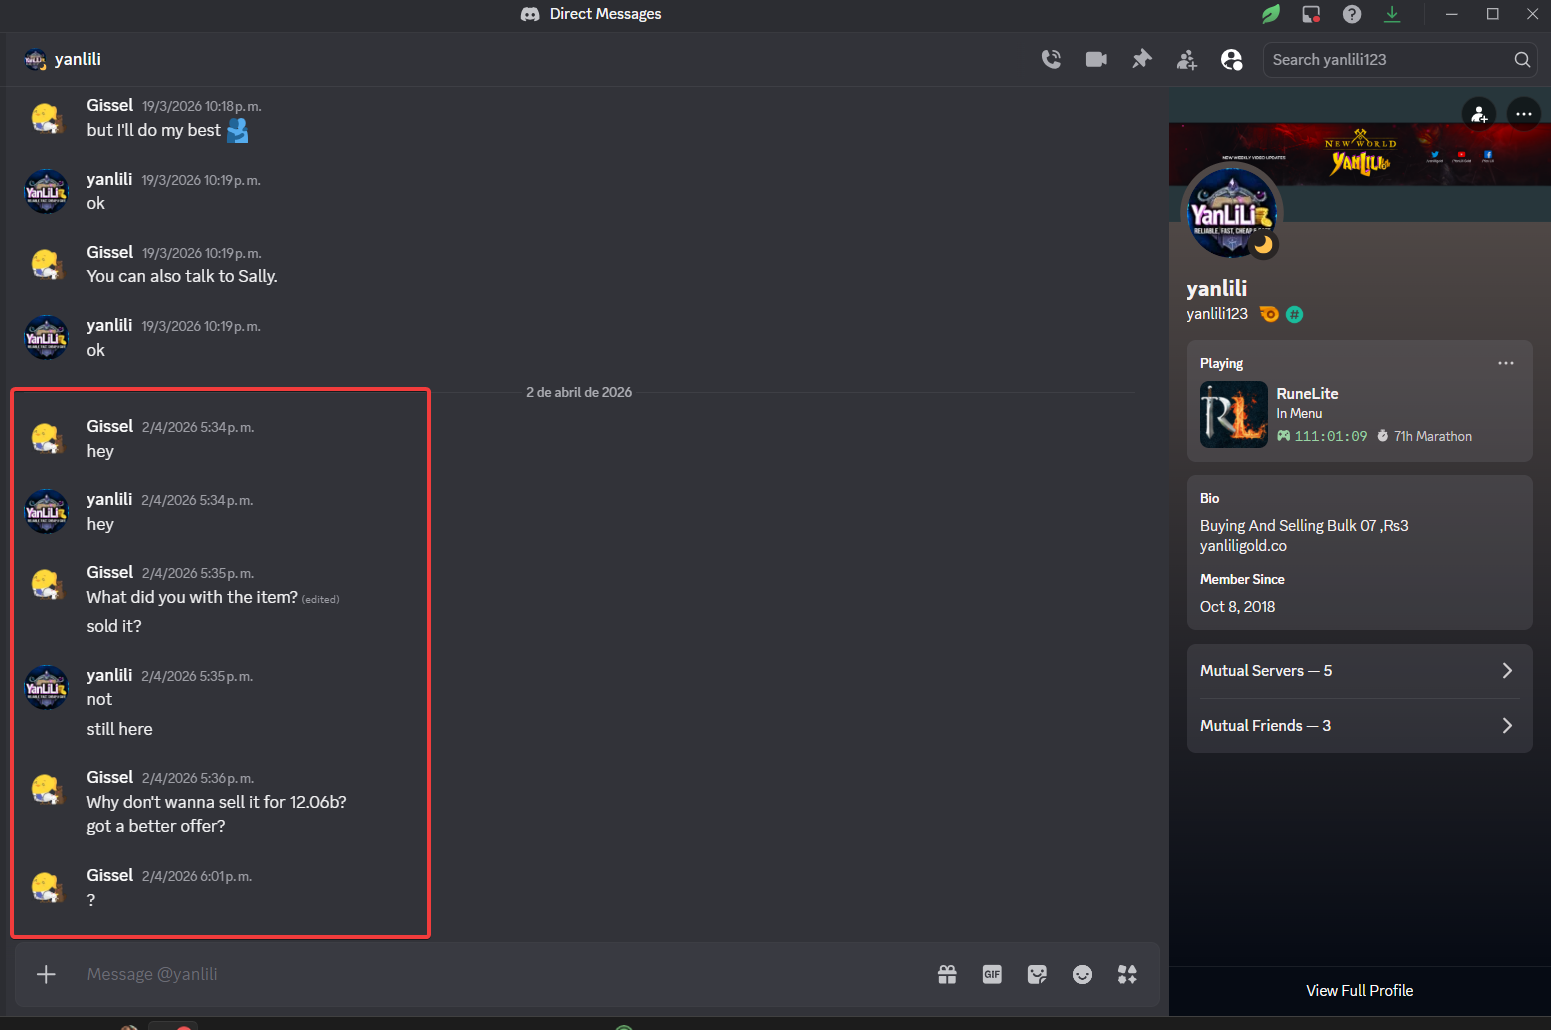Screen dimensions: 1551x1030
Task: Click into the Message @yanlili box
Action: (x=500, y=974)
